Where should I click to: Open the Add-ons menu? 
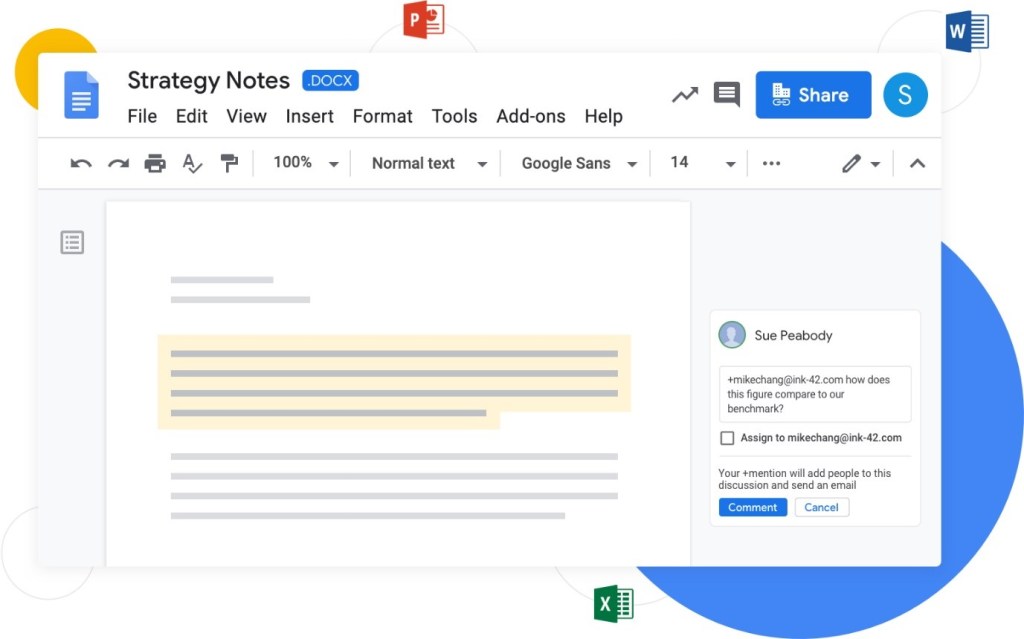[x=531, y=116]
